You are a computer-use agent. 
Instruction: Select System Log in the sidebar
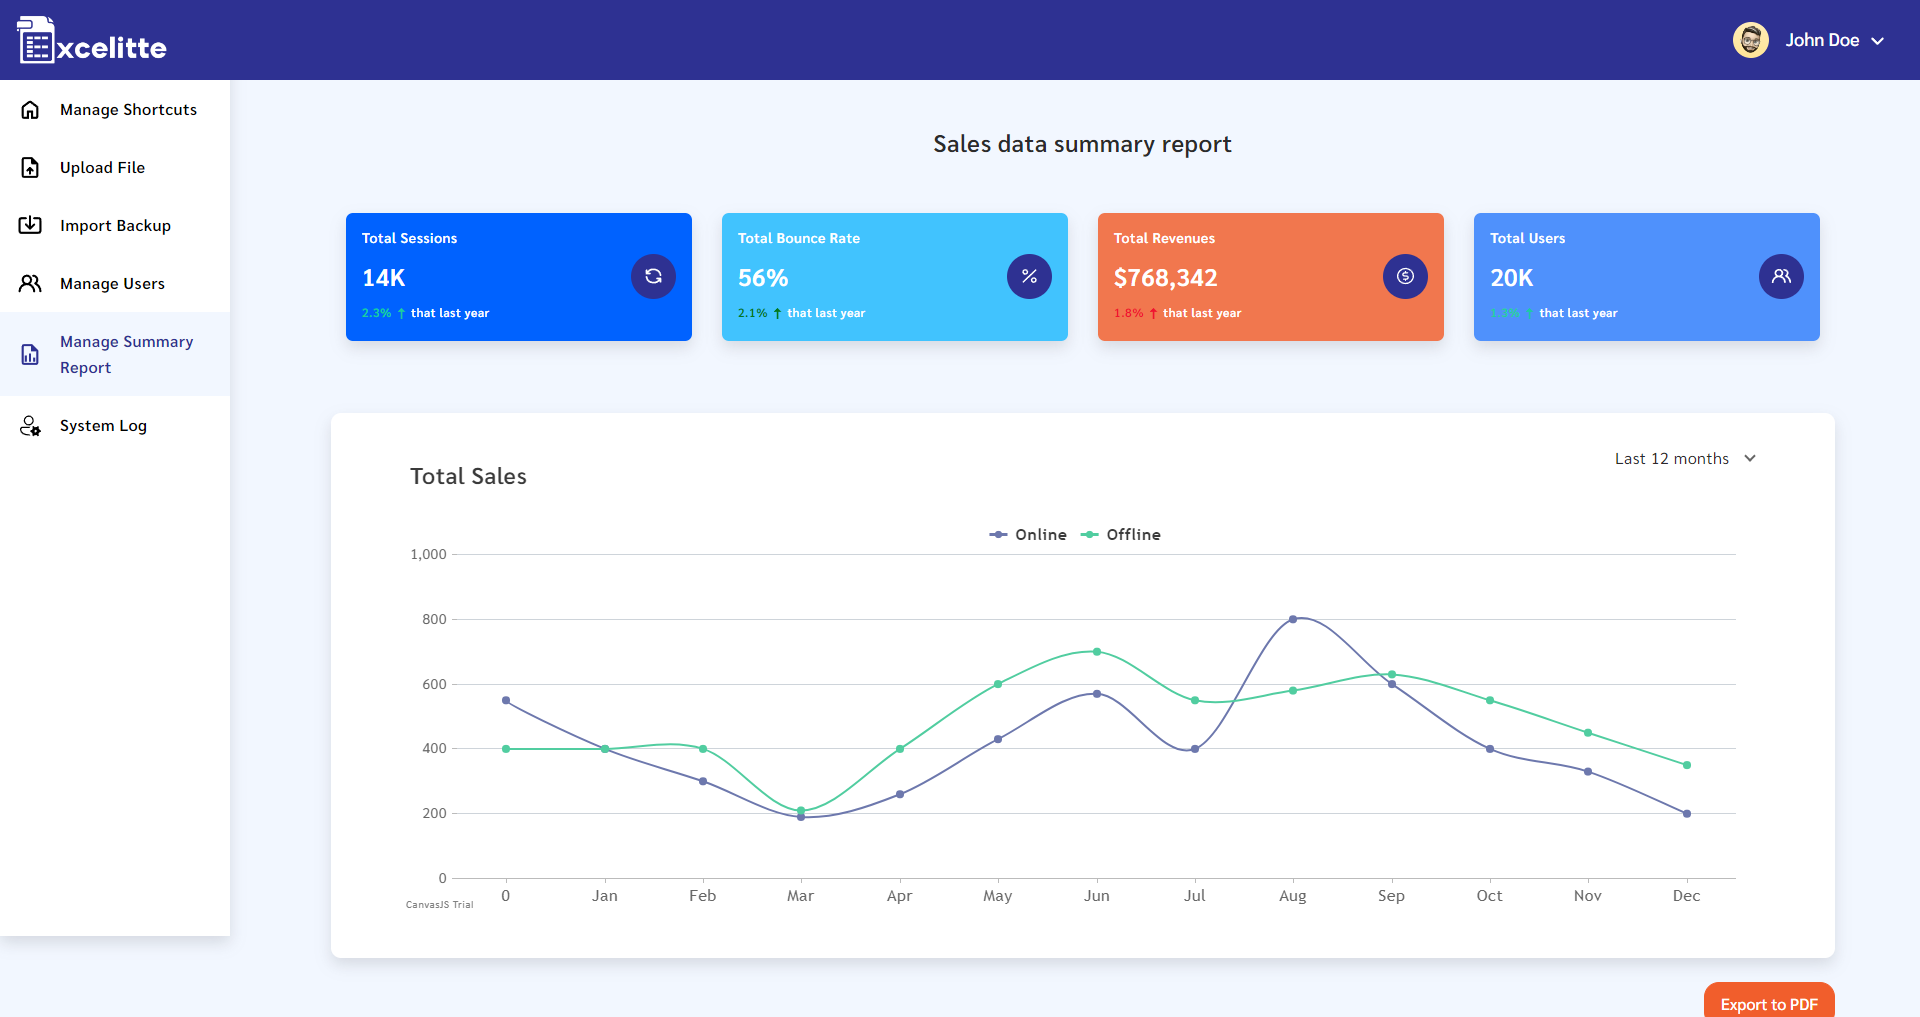coord(103,425)
